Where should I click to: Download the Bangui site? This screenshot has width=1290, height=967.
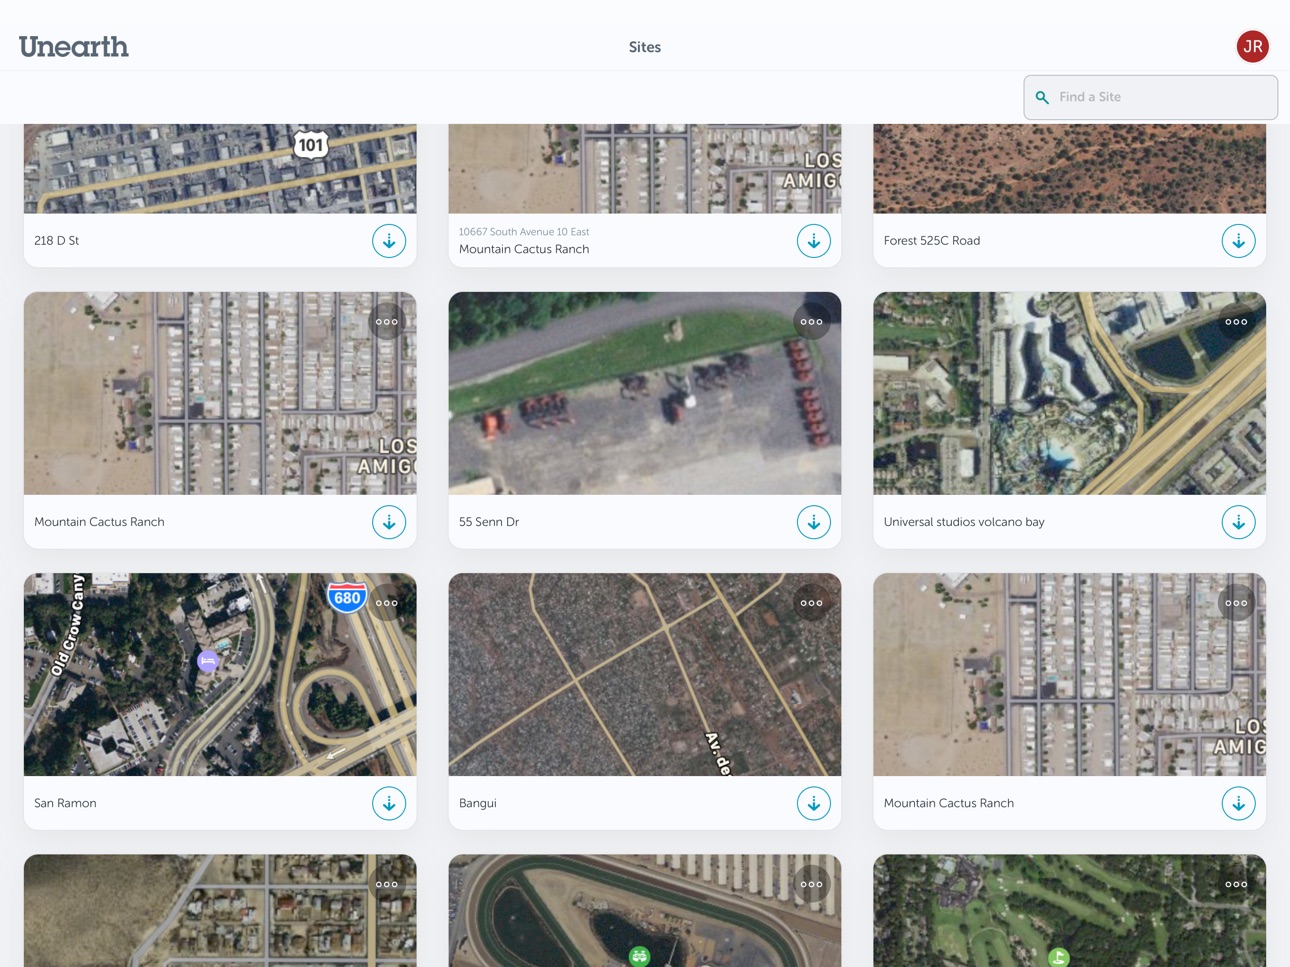[x=814, y=803]
